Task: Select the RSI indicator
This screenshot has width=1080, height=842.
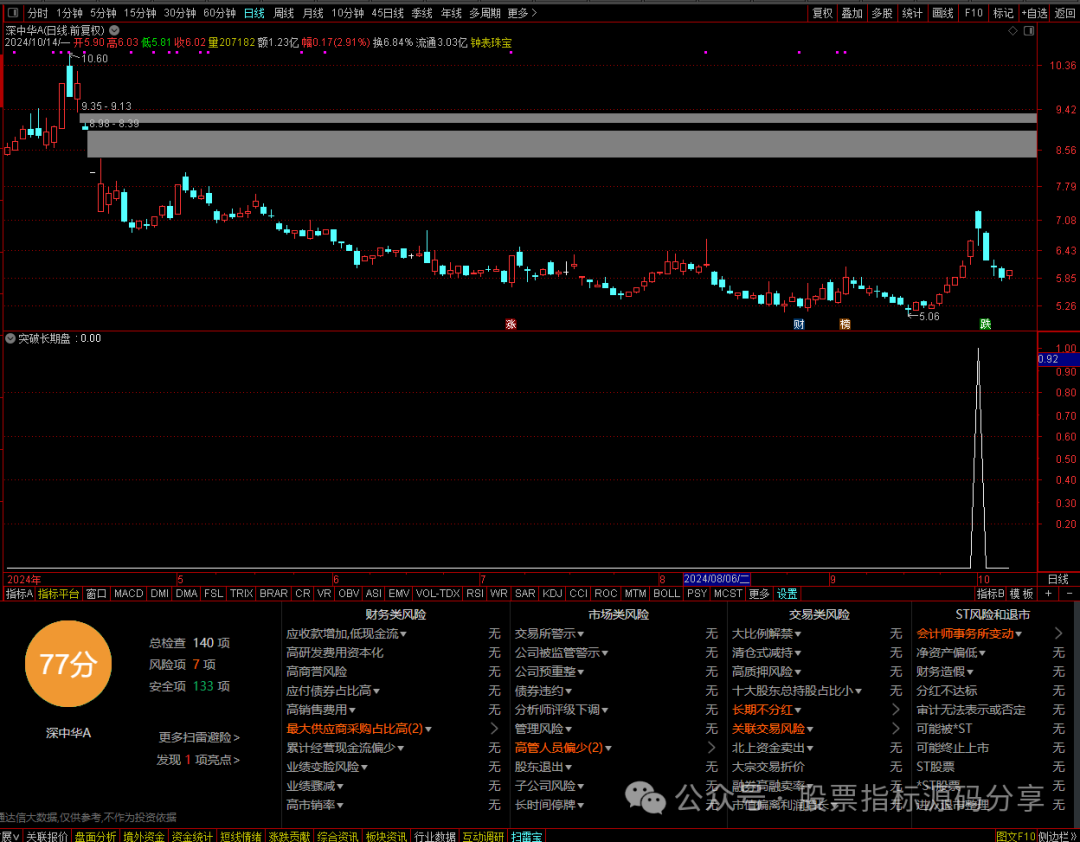Action: (475, 593)
